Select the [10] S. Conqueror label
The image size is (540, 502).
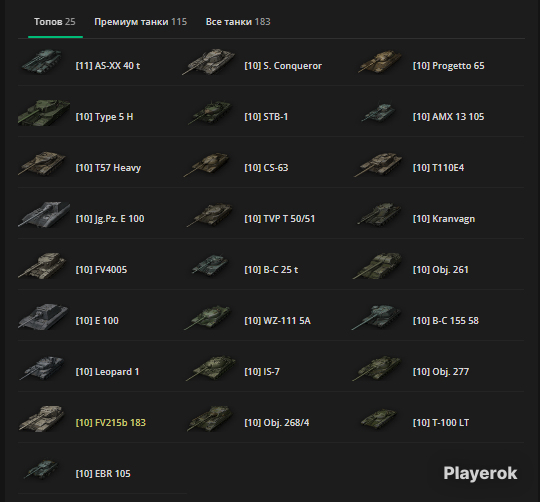point(283,66)
